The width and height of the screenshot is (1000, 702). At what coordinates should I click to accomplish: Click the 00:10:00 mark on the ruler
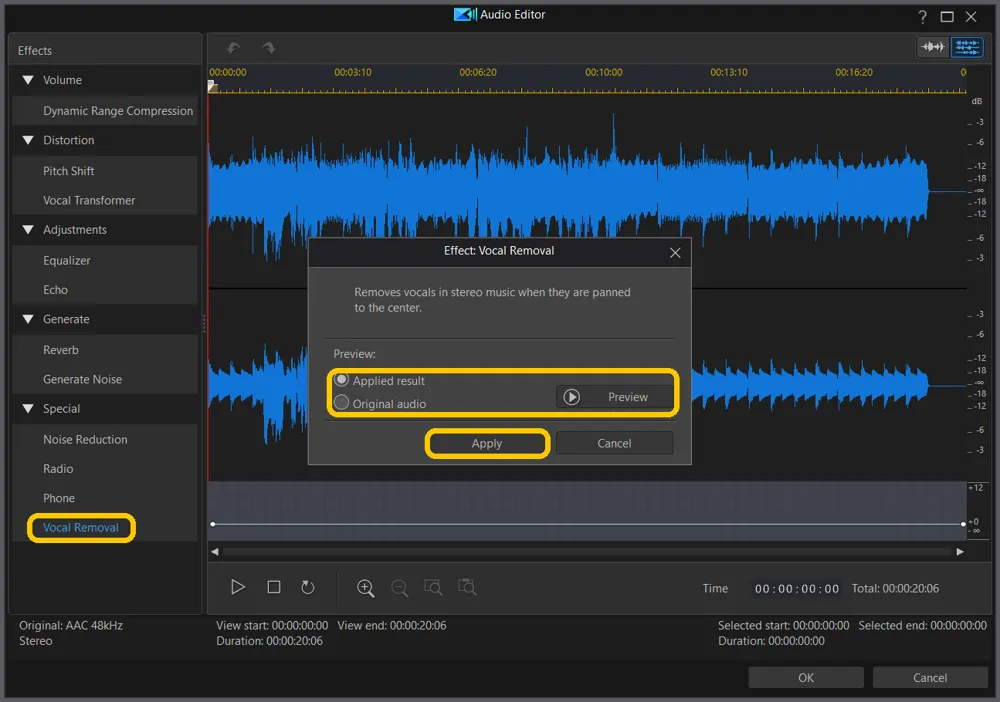pos(603,72)
